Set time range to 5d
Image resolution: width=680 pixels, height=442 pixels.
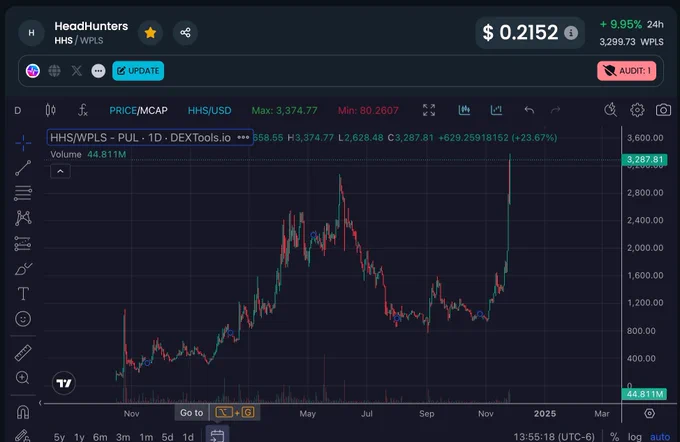click(x=167, y=436)
